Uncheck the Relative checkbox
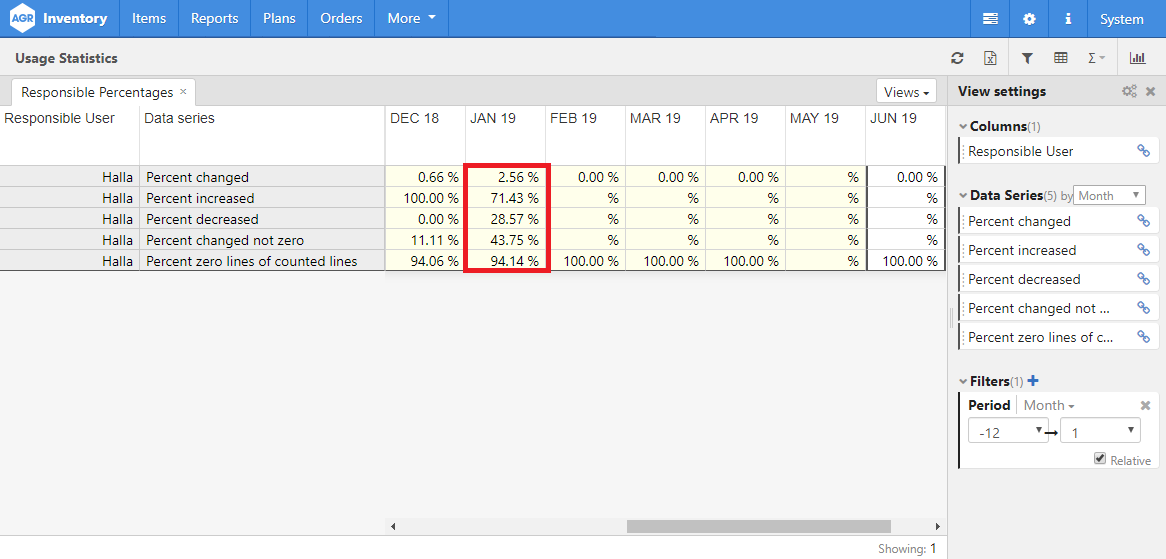The image size is (1166, 559). 1100,458
